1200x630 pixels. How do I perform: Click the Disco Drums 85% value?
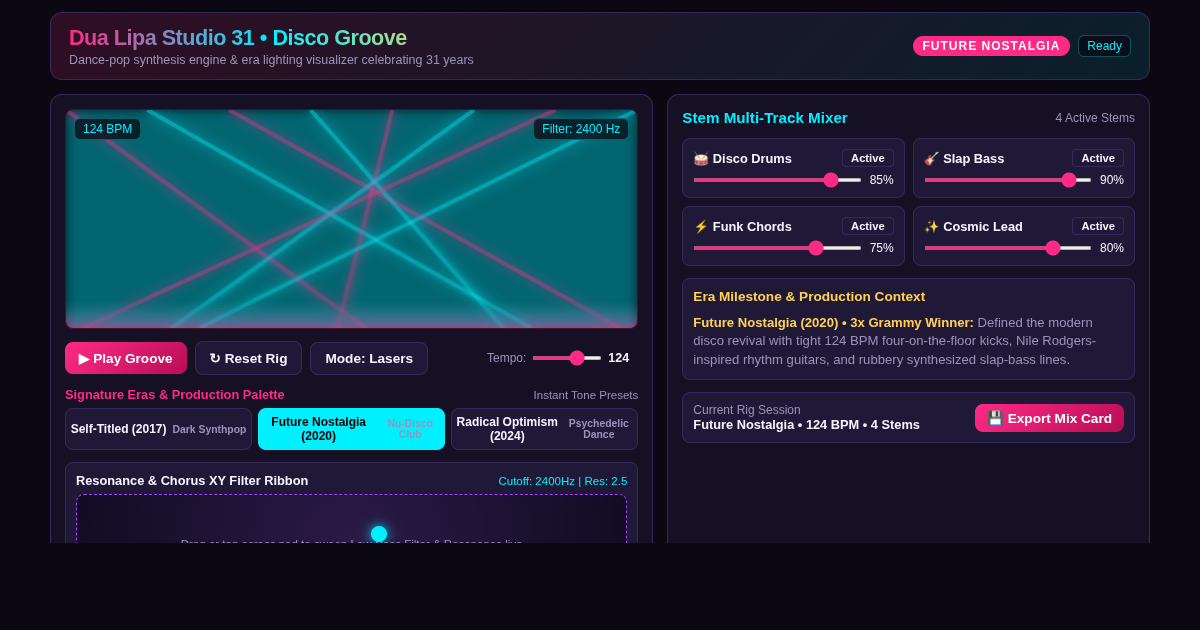click(x=881, y=180)
